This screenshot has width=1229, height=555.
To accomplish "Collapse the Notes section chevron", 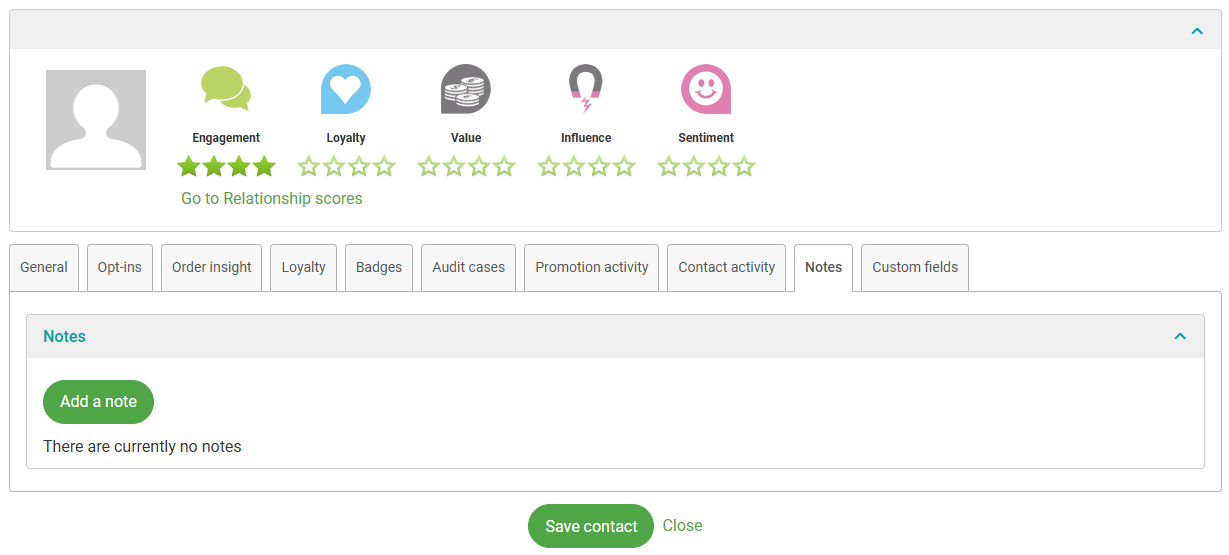I will click(x=1180, y=337).
